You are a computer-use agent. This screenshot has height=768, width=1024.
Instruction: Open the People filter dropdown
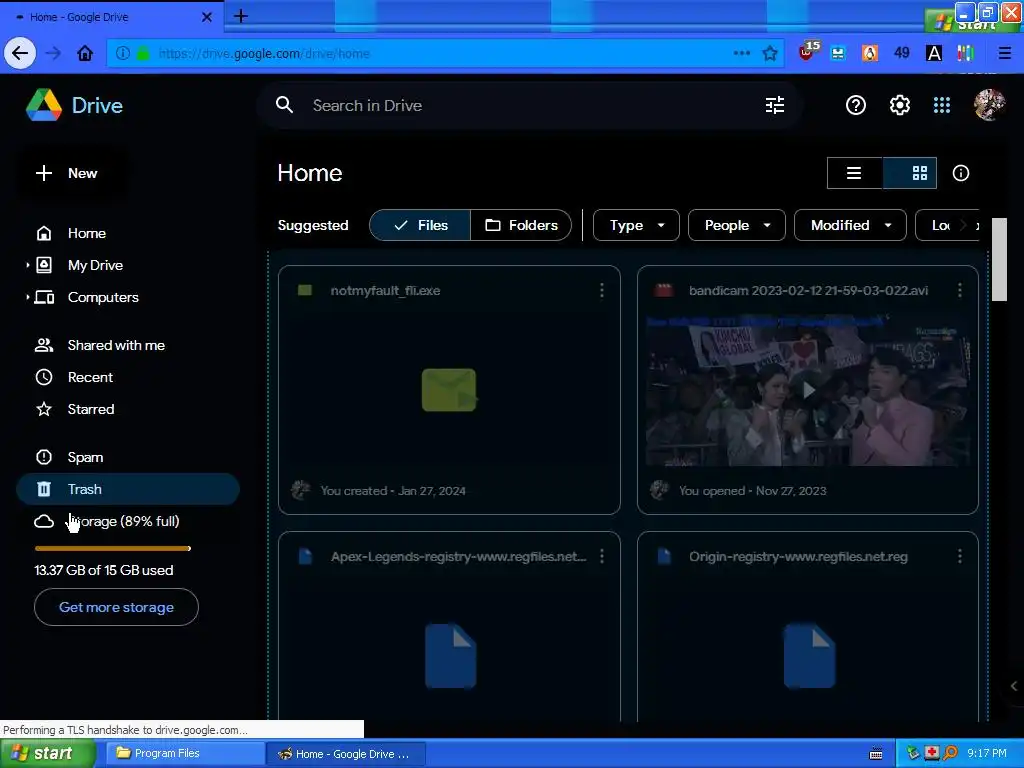[737, 225]
